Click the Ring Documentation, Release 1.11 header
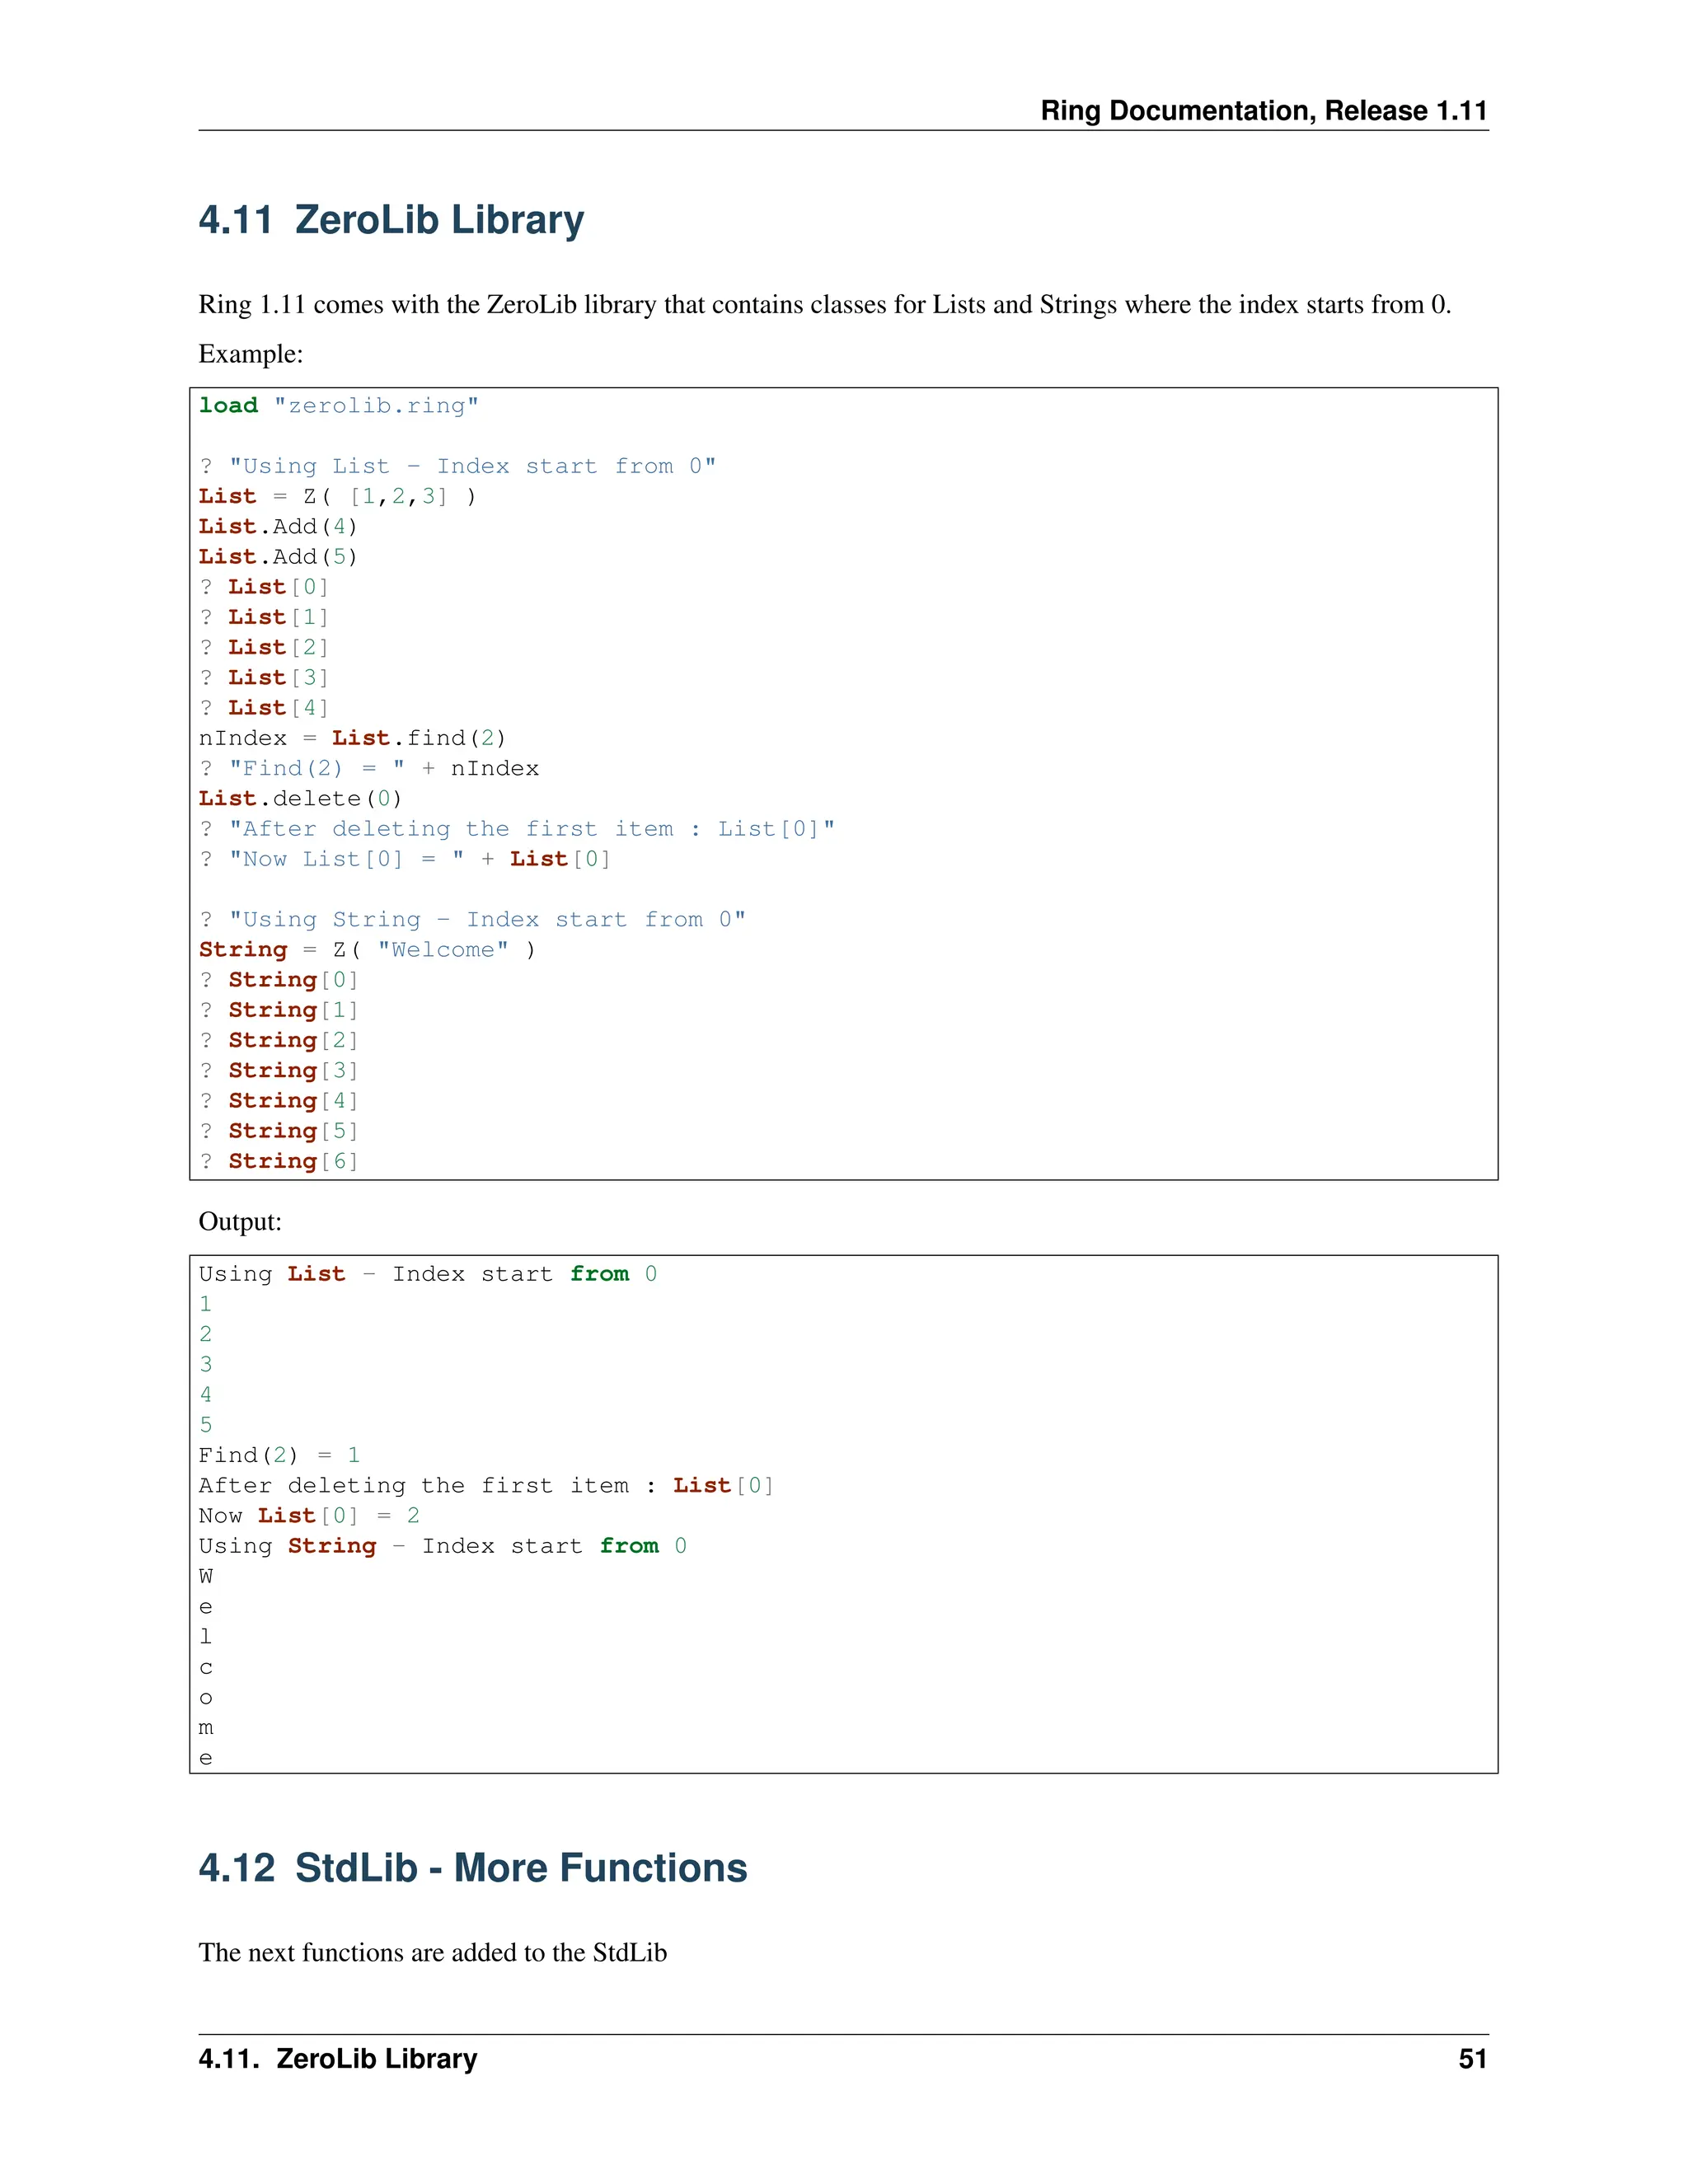The width and height of the screenshot is (1688, 2184). (x=1263, y=110)
